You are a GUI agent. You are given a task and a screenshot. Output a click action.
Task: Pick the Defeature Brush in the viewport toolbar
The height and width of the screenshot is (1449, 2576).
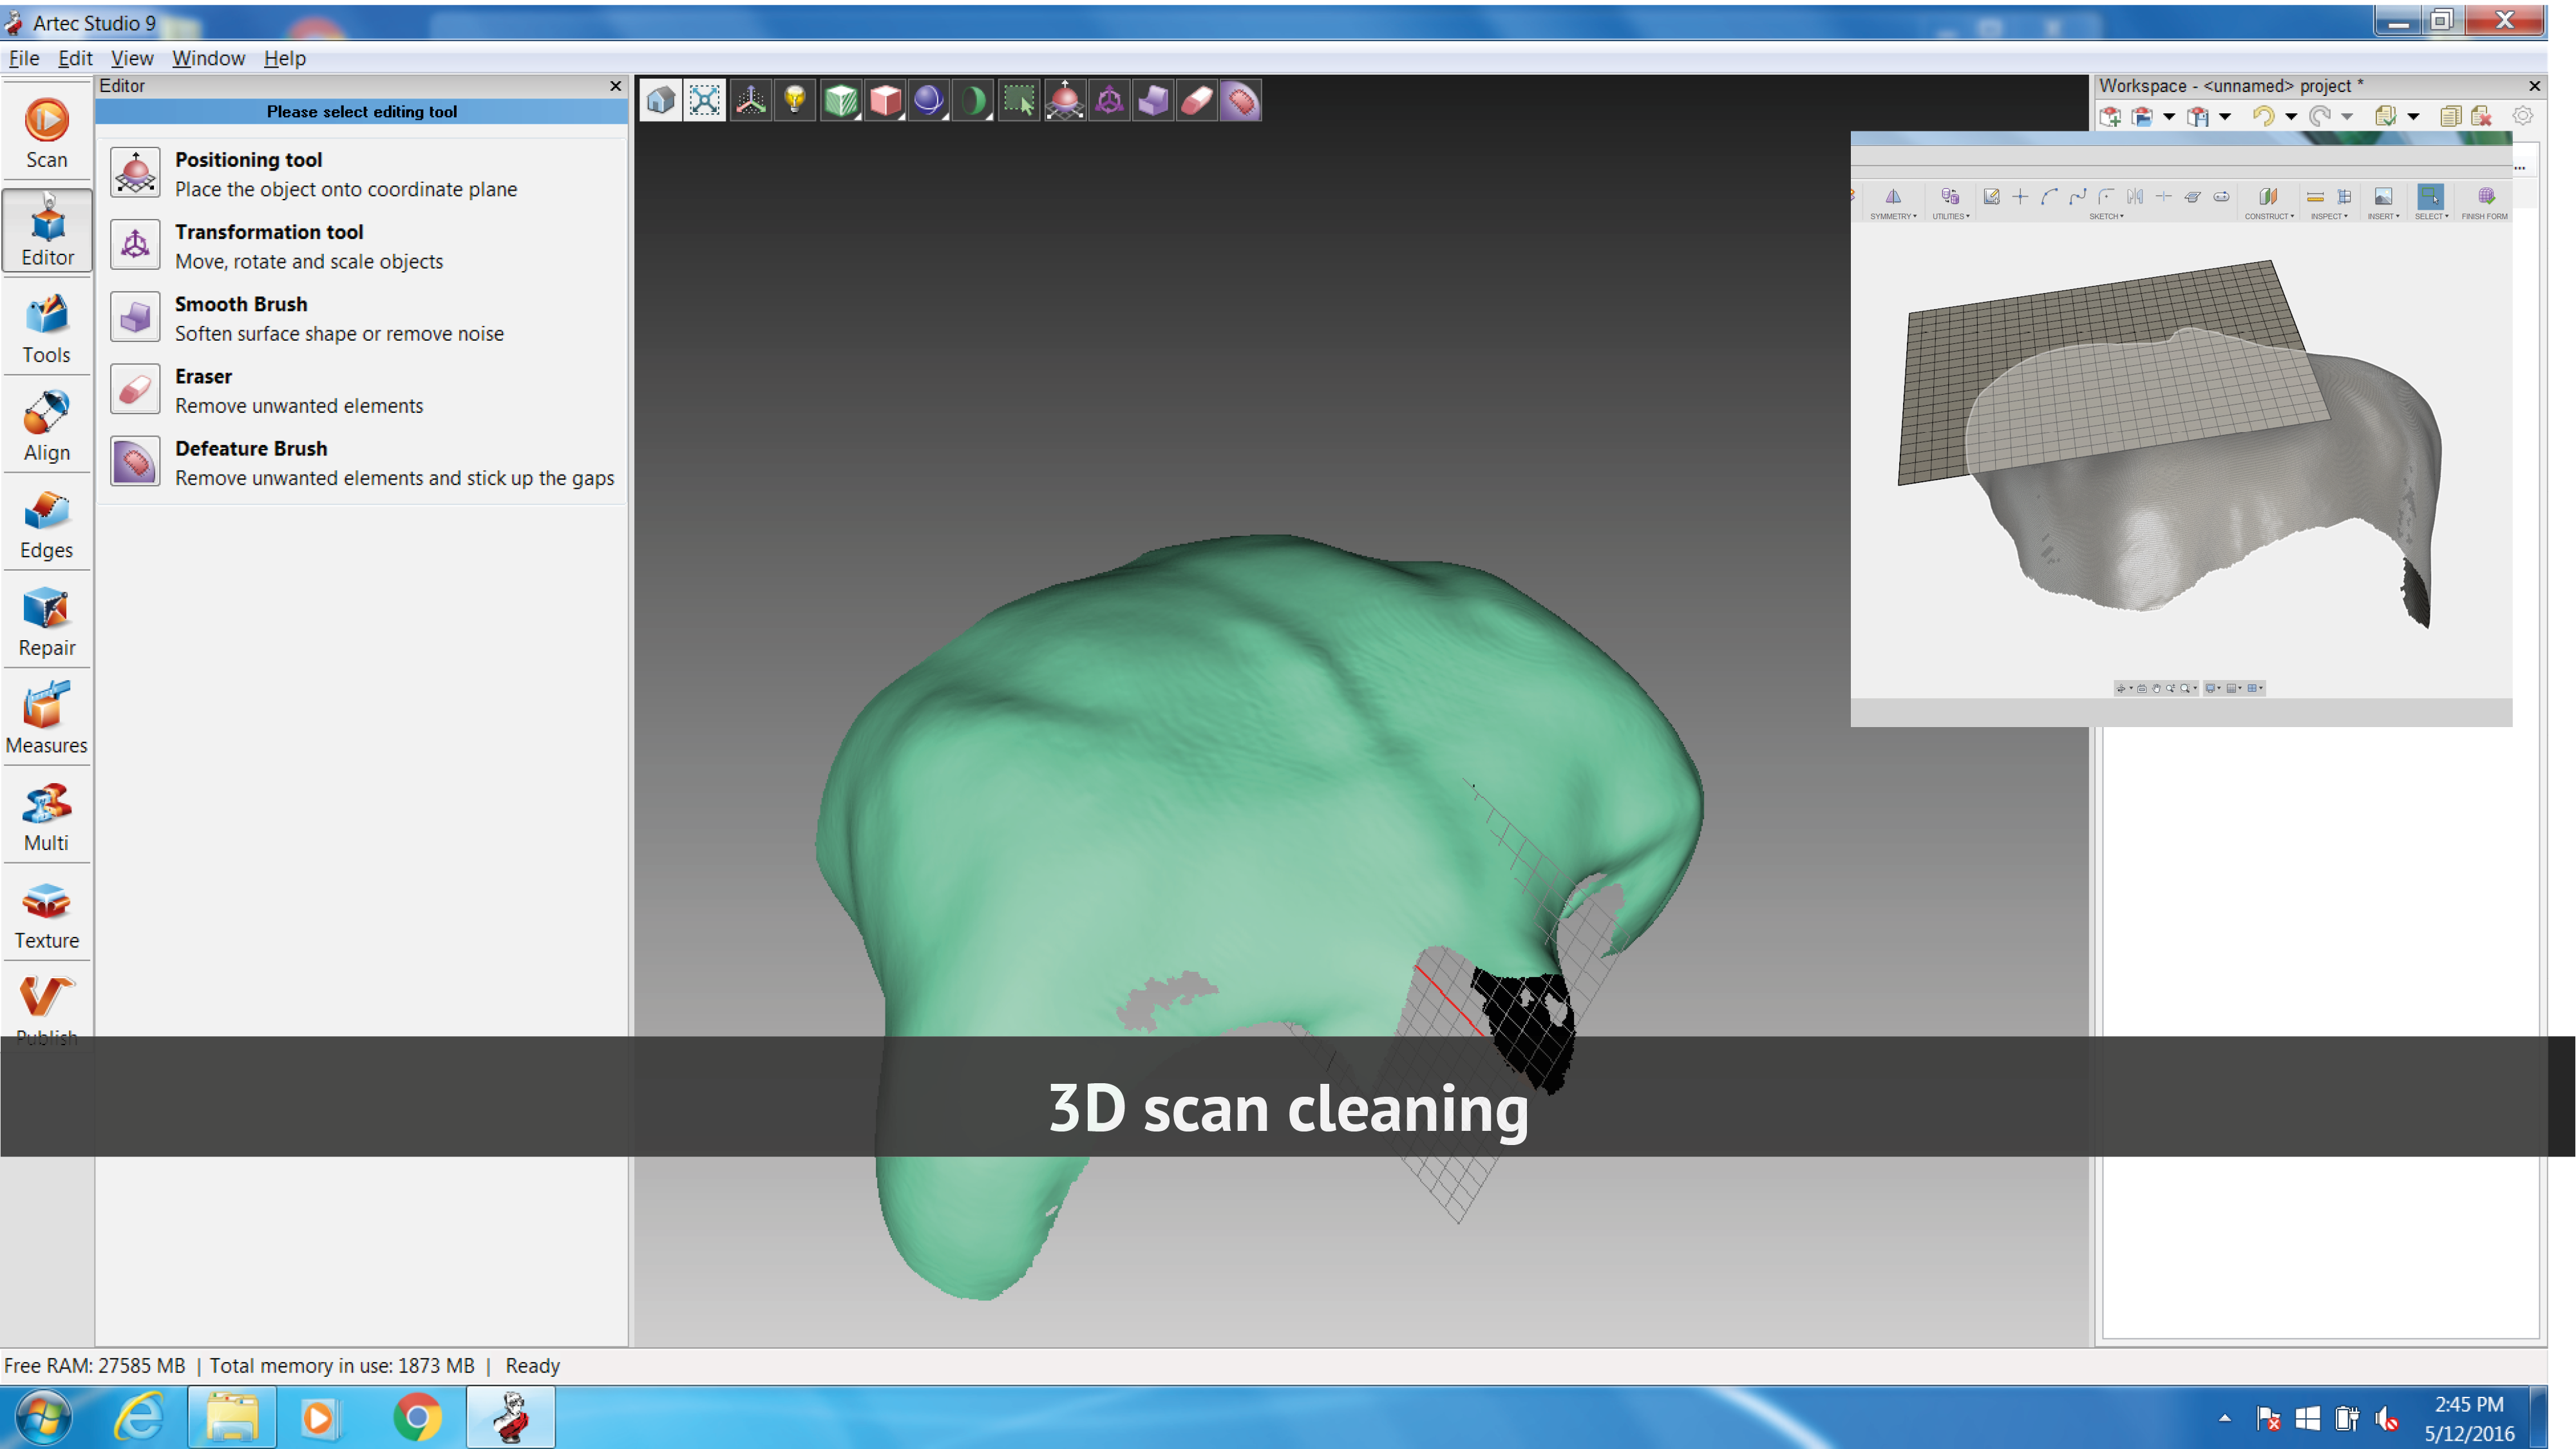pyautogui.click(x=1241, y=100)
